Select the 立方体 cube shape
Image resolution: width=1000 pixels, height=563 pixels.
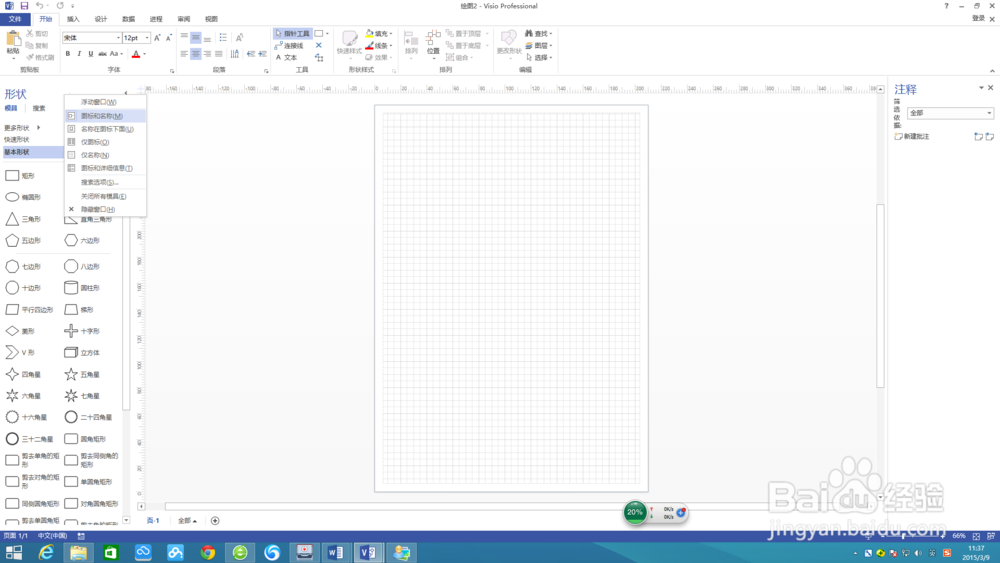[82, 353]
